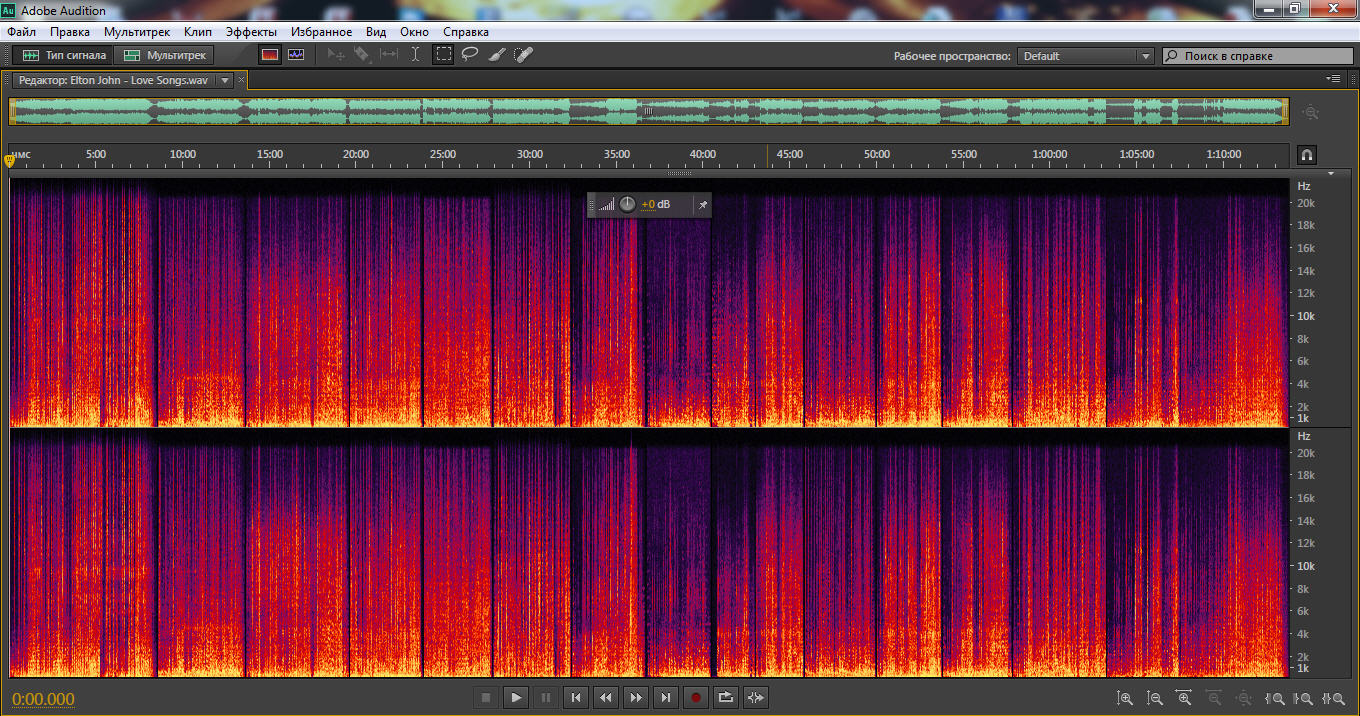
Task: Adjust the +0 dB gain knob
Action: point(627,204)
